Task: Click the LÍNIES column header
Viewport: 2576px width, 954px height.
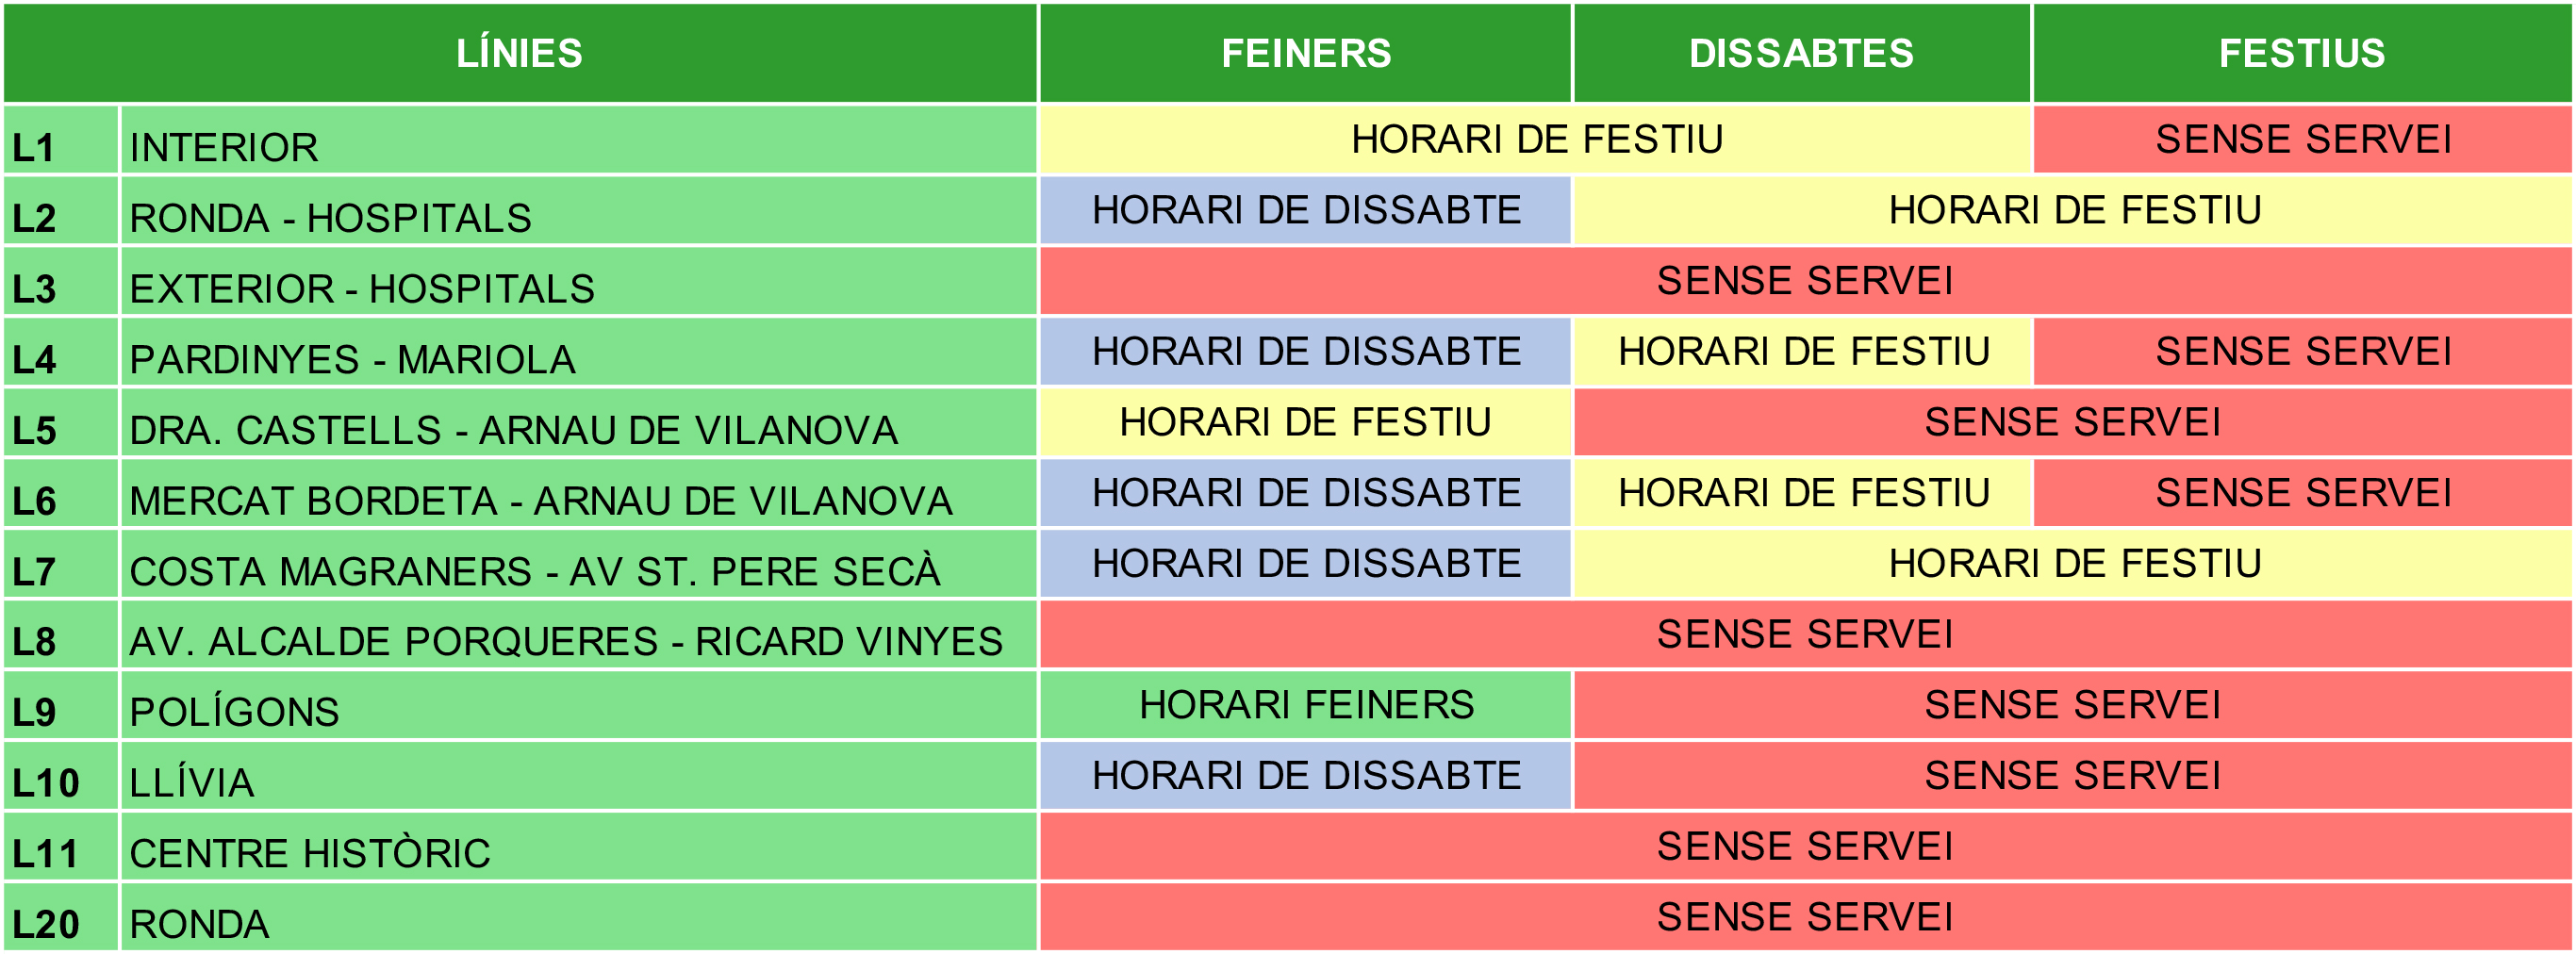Action: pos(519,53)
